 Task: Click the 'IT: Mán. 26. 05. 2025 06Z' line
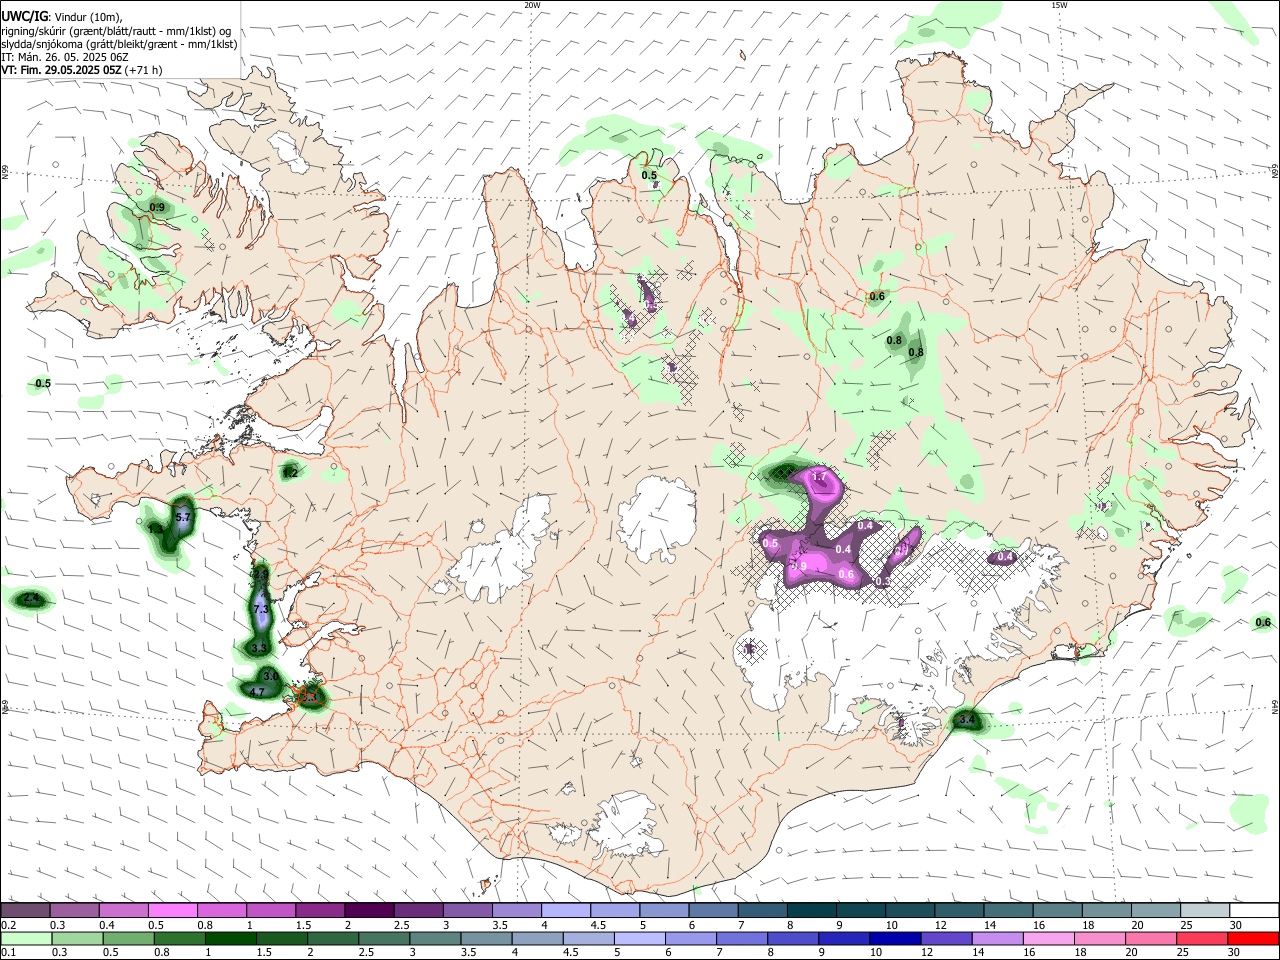click(x=65, y=57)
